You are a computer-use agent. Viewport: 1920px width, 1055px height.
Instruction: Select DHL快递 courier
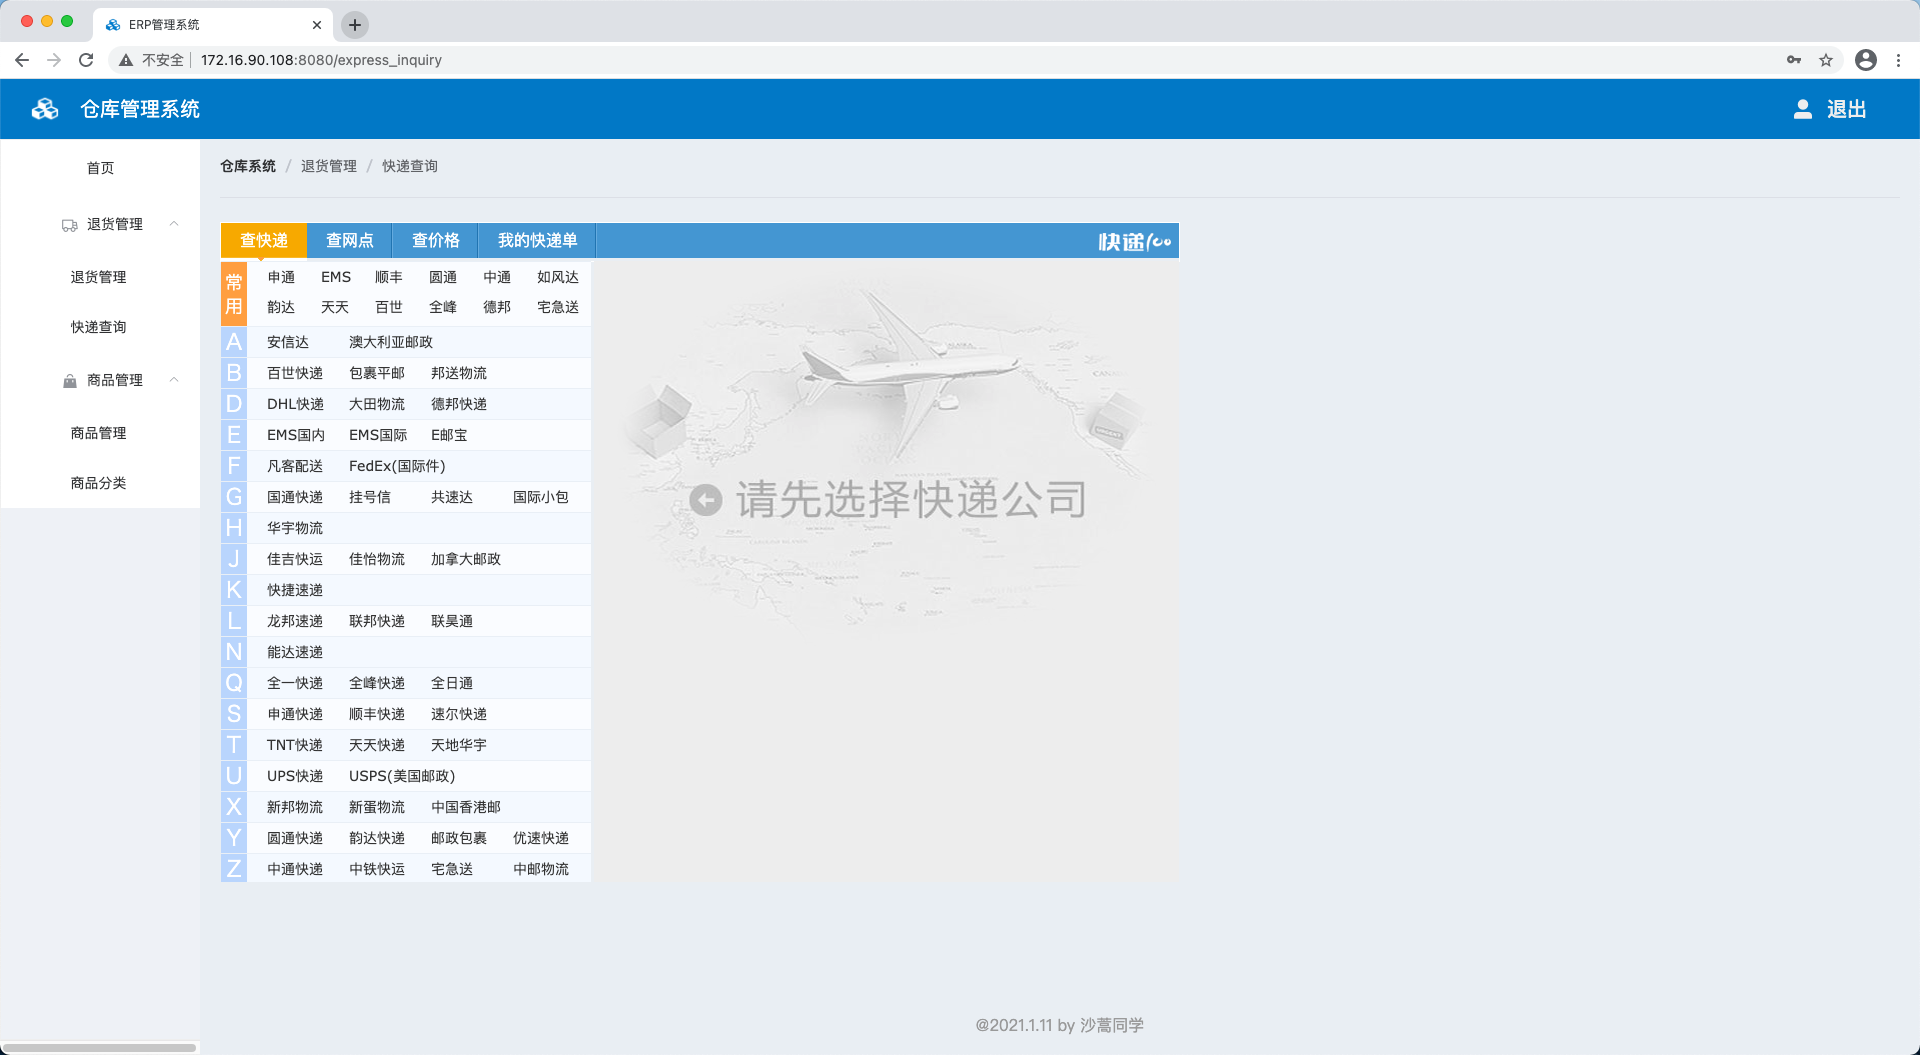coord(295,404)
